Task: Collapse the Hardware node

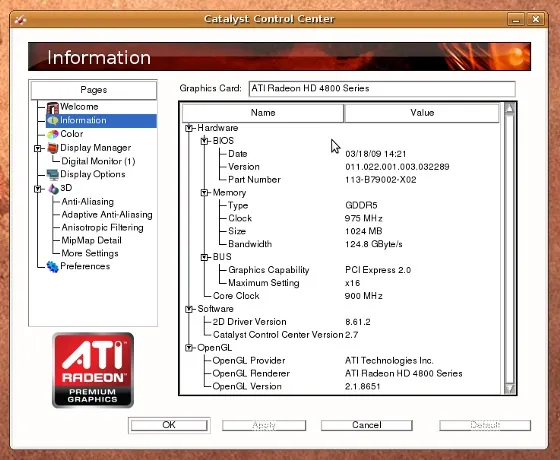Action: 189,128
